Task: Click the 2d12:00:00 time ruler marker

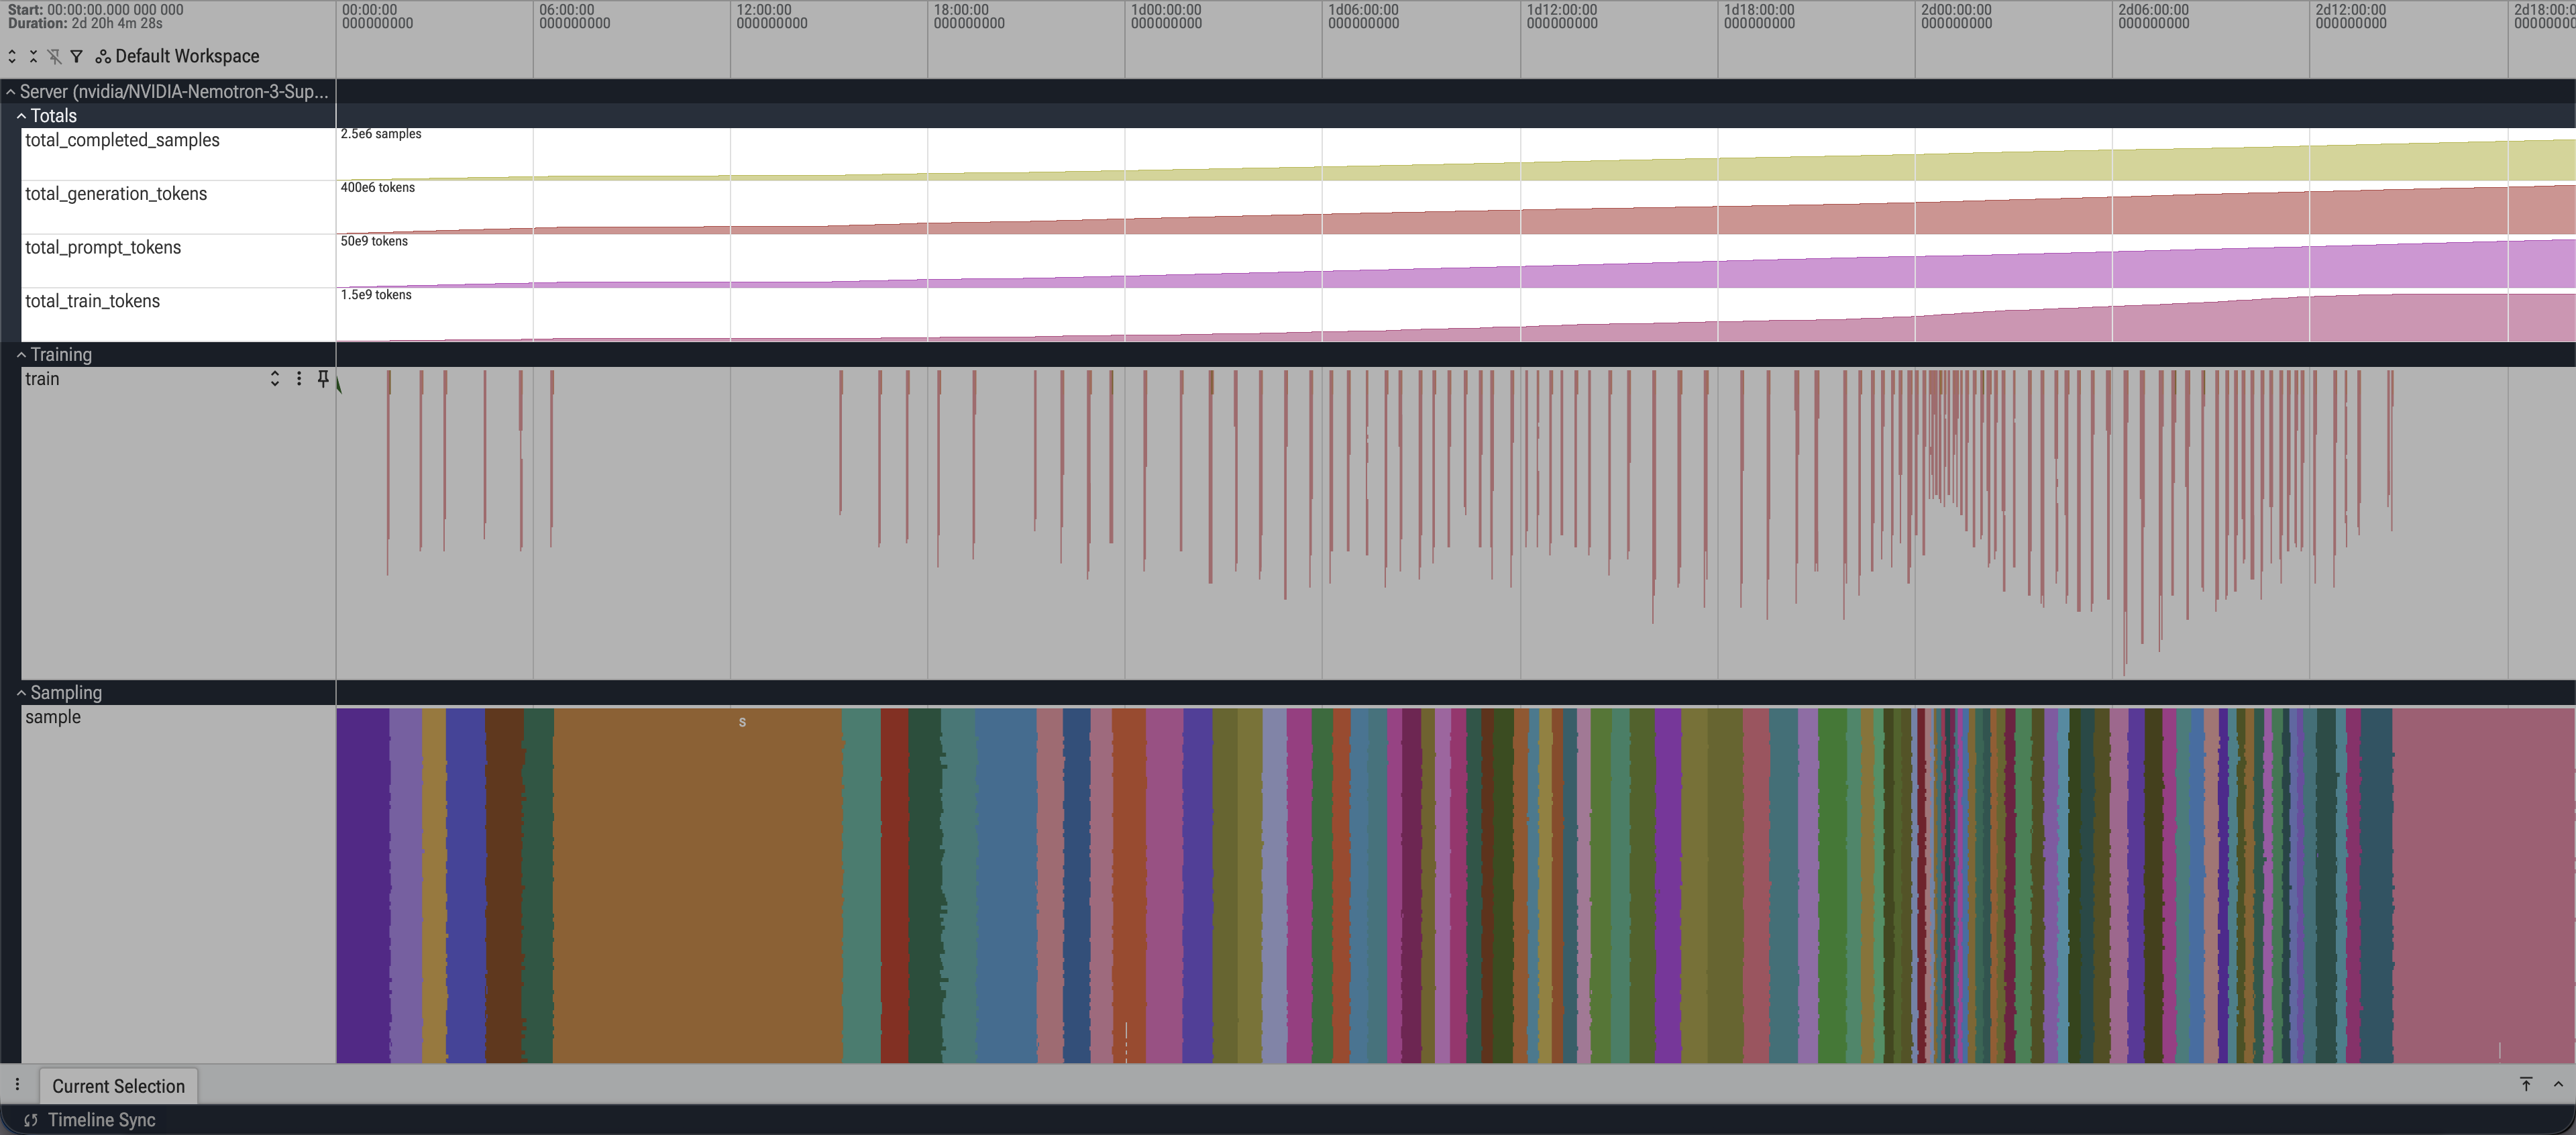Action: (x=2350, y=16)
